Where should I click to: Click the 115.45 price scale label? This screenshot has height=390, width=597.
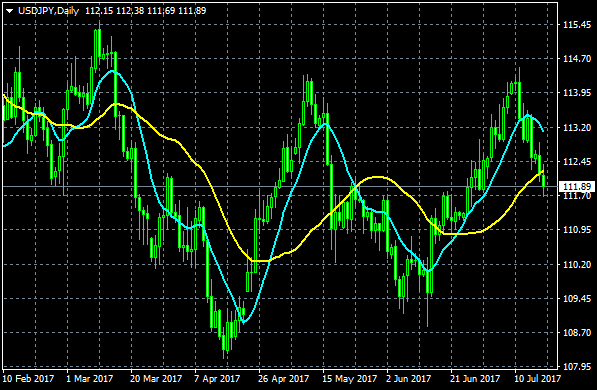click(x=577, y=25)
